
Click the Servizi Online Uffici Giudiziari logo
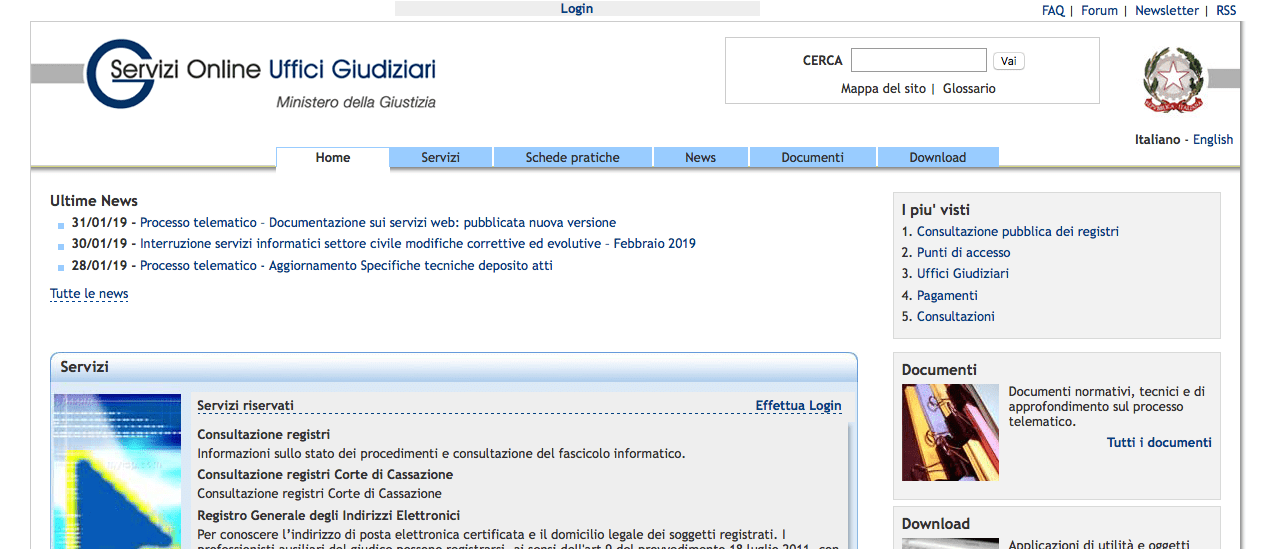261,74
